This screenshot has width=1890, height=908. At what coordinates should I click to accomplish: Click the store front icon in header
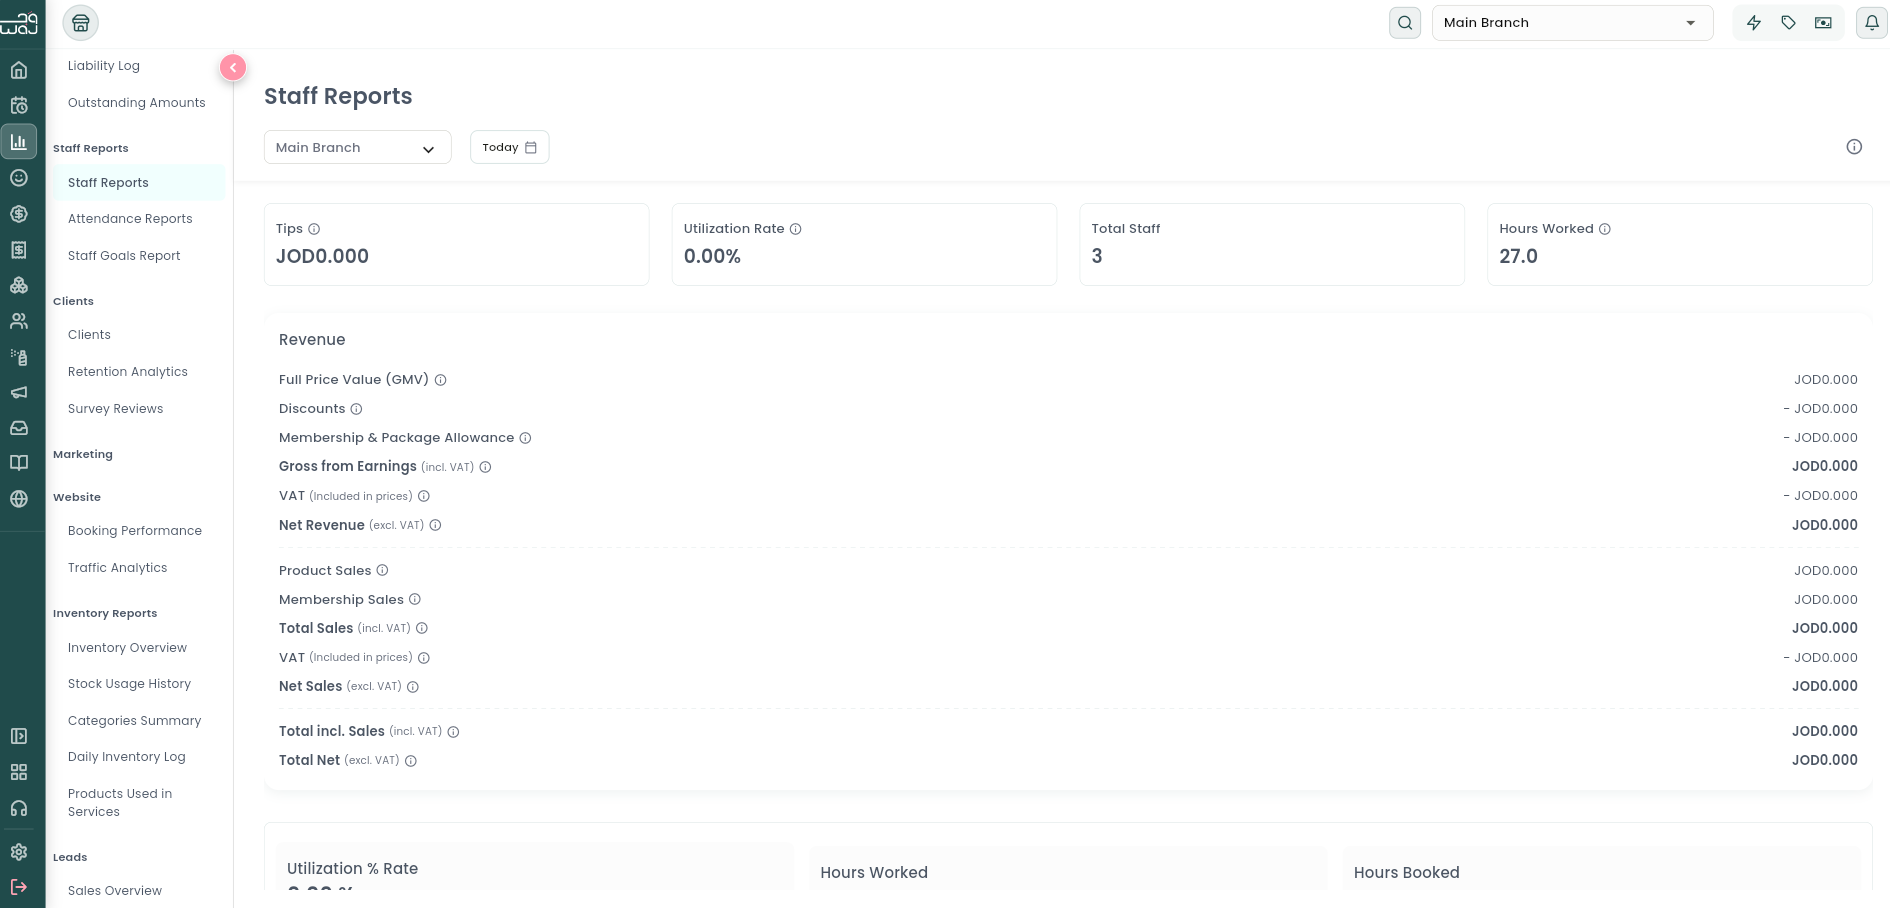point(81,23)
